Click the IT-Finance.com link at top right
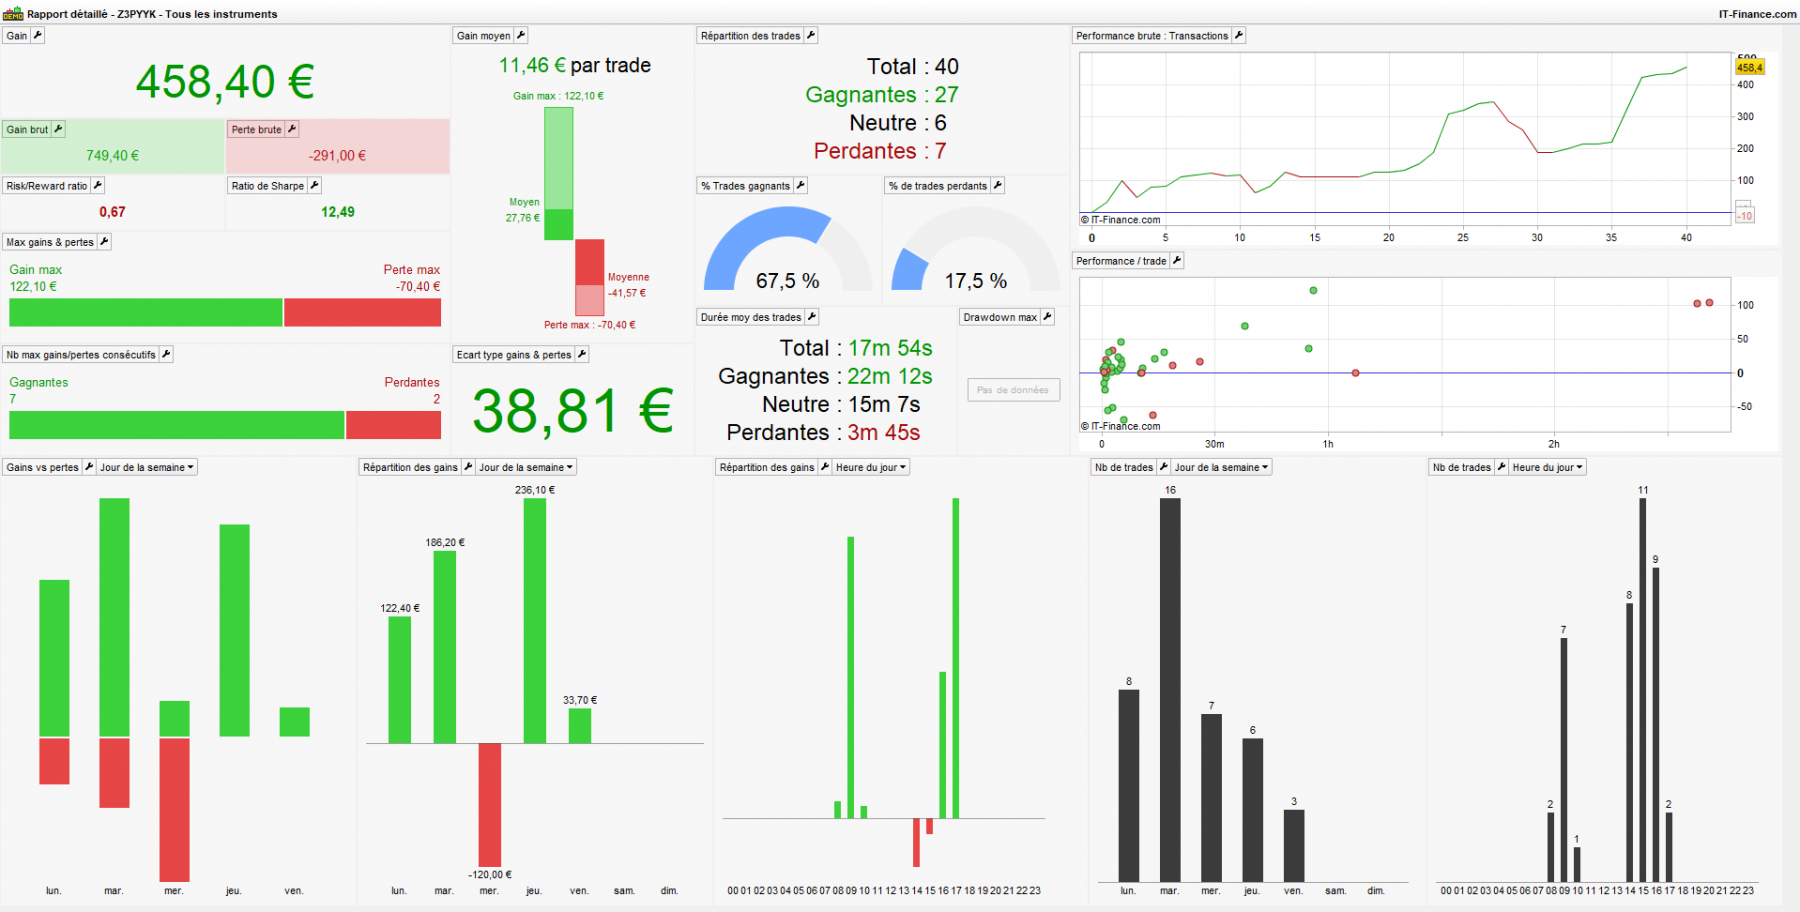1800x912 pixels. pyautogui.click(x=1757, y=14)
